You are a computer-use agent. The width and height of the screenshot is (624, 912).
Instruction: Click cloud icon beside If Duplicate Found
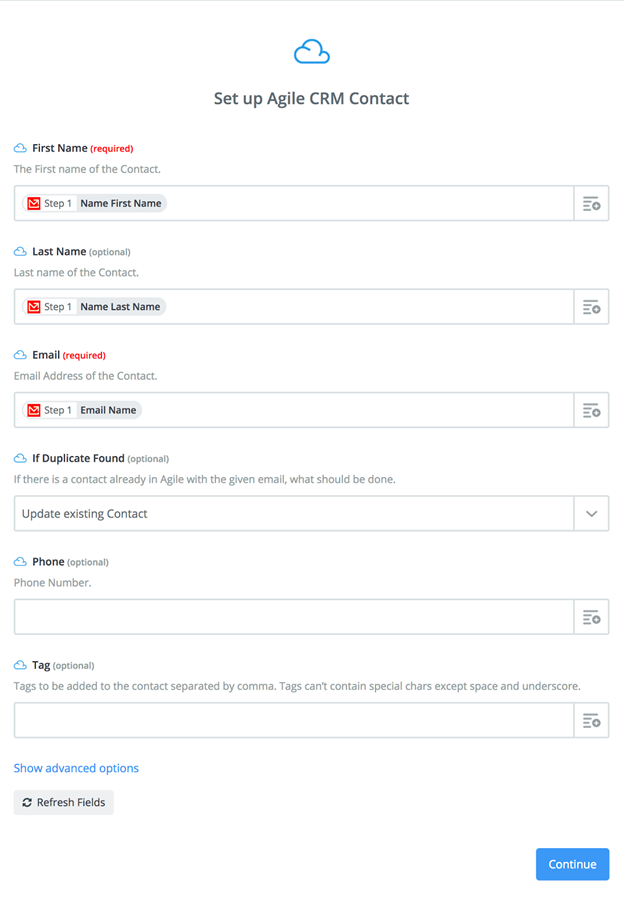pos(20,458)
